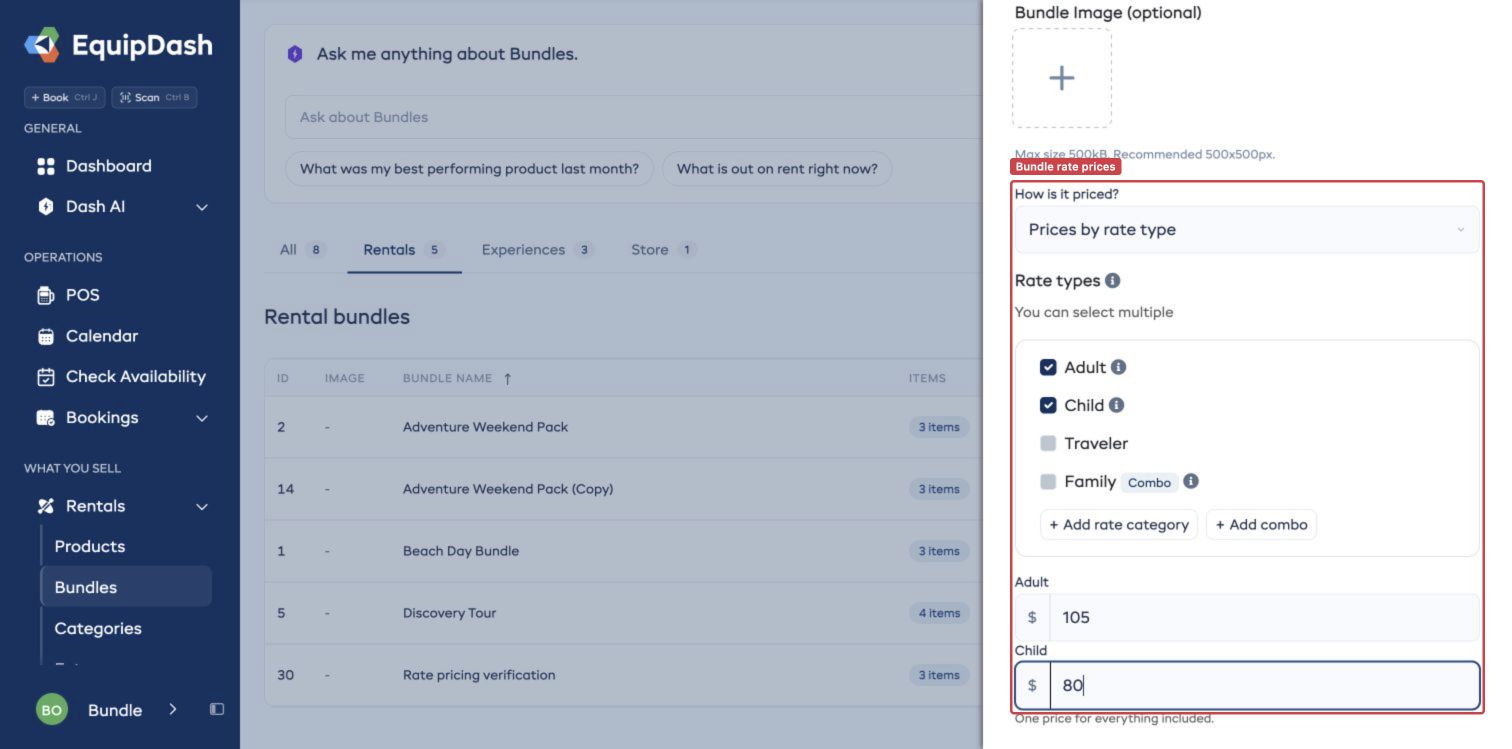The height and width of the screenshot is (749, 1512).
Task: Show info for Child rate
Action: coord(1117,405)
